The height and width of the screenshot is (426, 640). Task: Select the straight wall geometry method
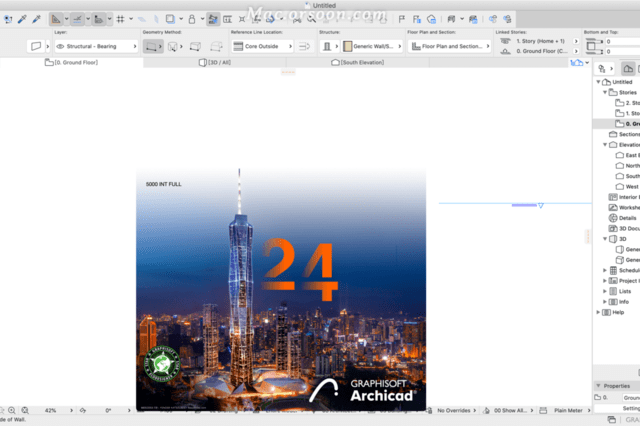tap(151, 47)
